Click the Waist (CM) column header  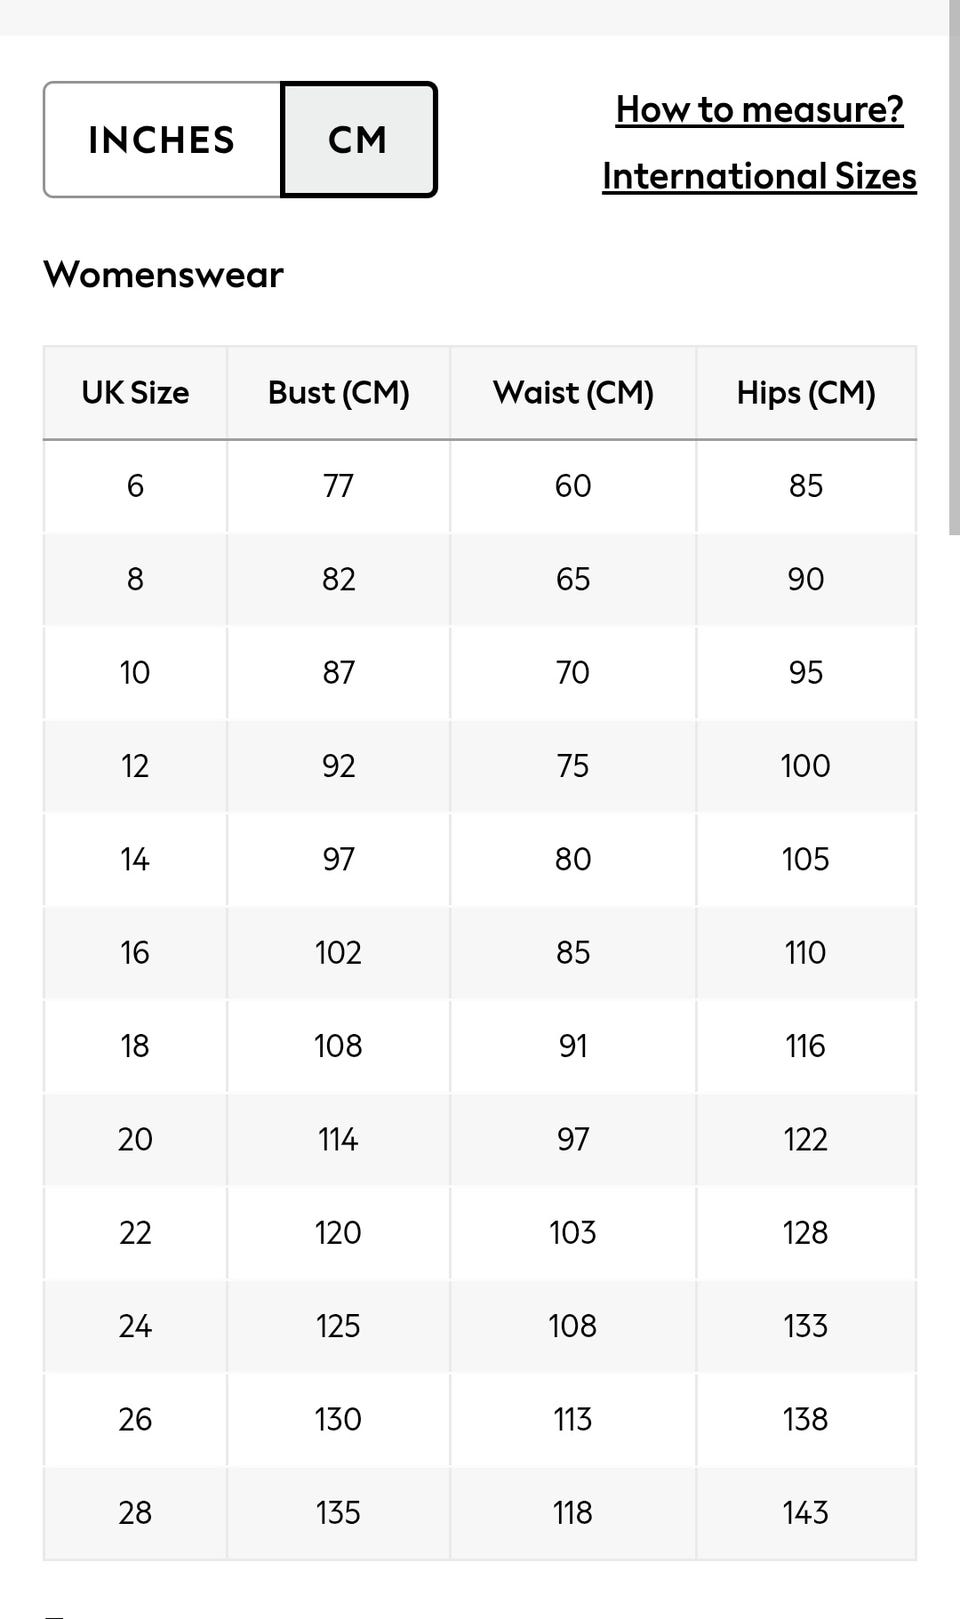tap(573, 393)
